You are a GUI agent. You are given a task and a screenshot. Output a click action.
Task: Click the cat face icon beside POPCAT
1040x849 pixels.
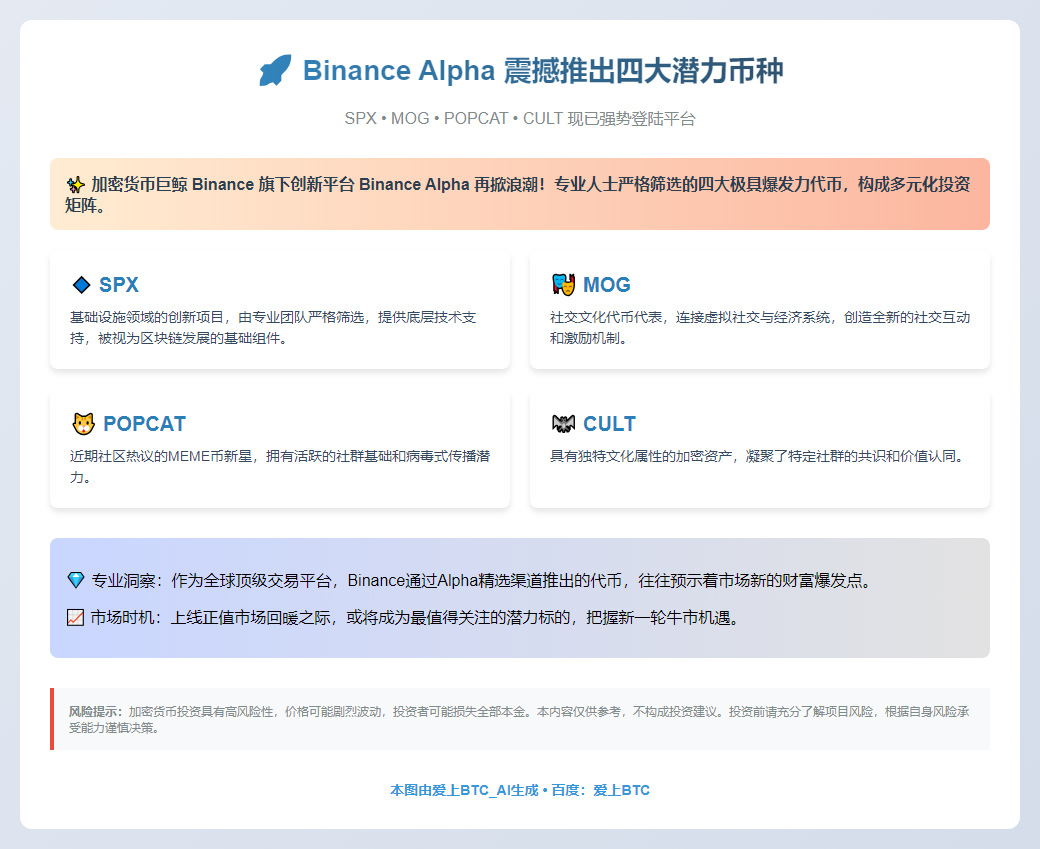(x=84, y=423)
